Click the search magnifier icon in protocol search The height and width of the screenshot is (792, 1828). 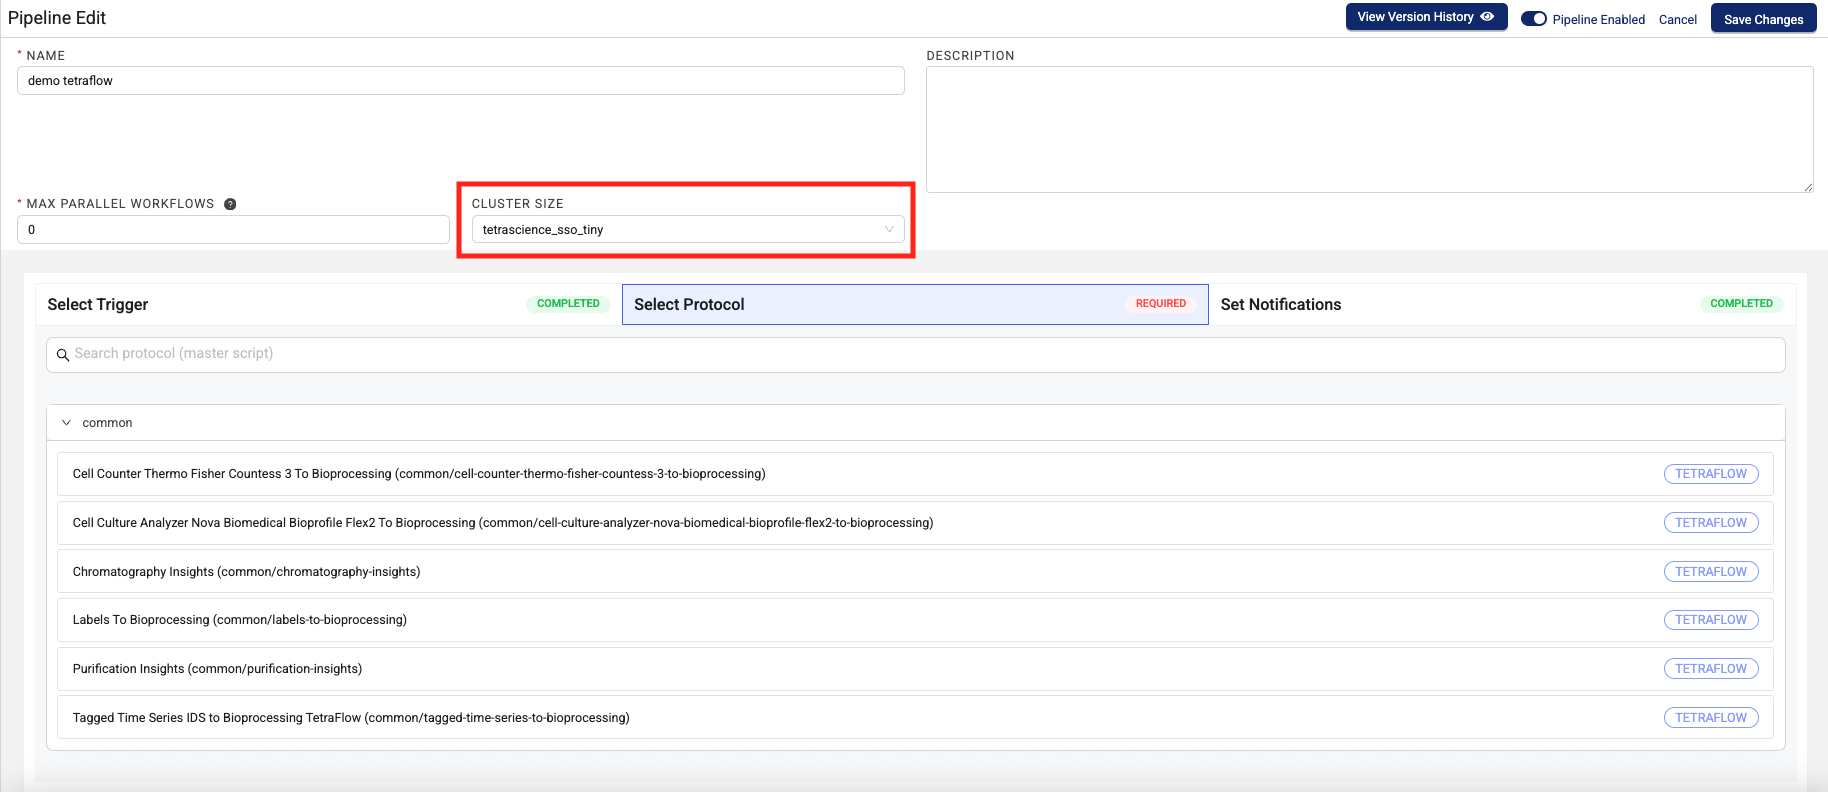pyautogui.click(x=63, y=355)
